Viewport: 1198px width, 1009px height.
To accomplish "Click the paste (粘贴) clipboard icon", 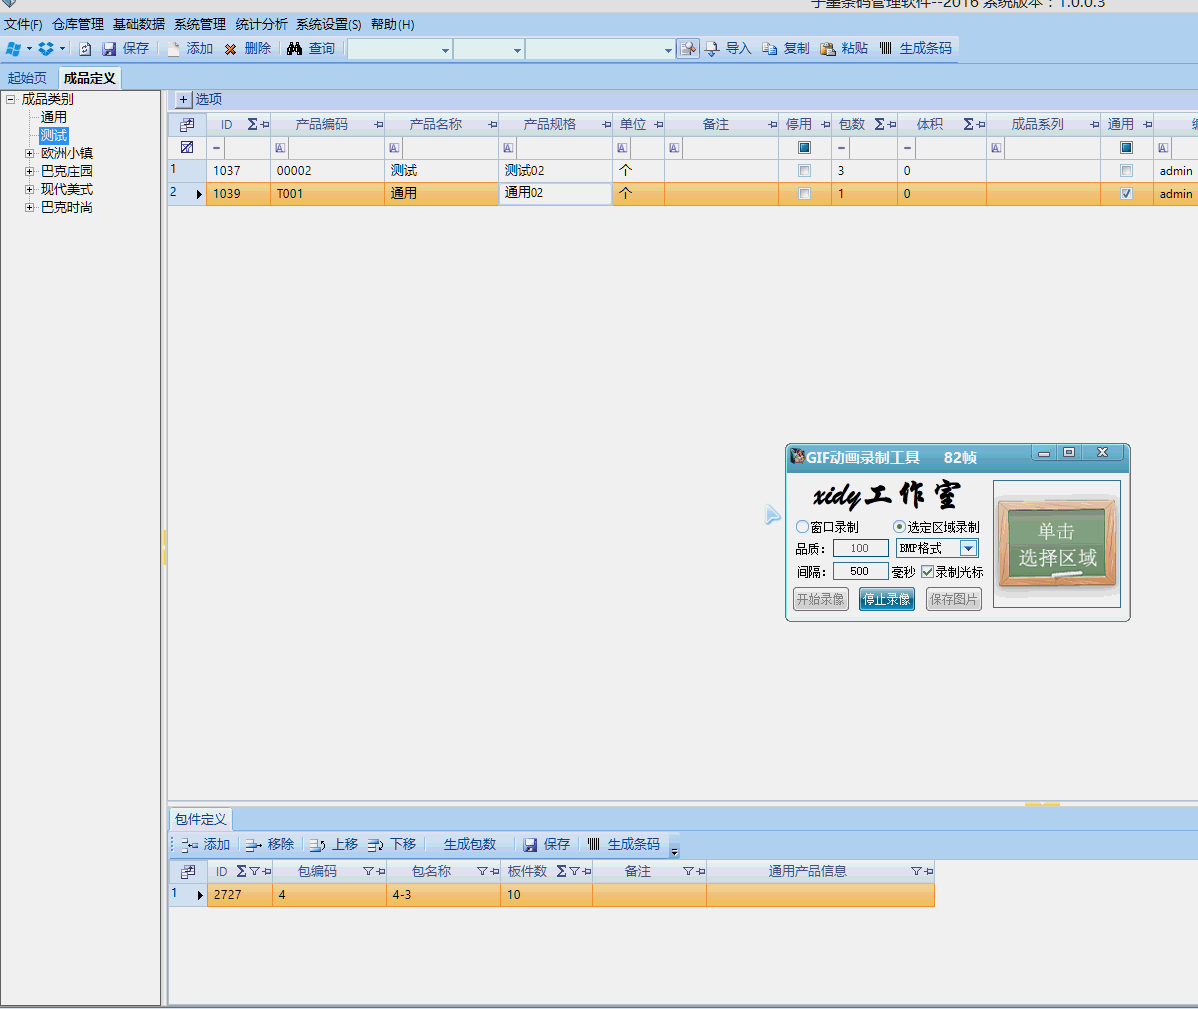I will [828, 48].
